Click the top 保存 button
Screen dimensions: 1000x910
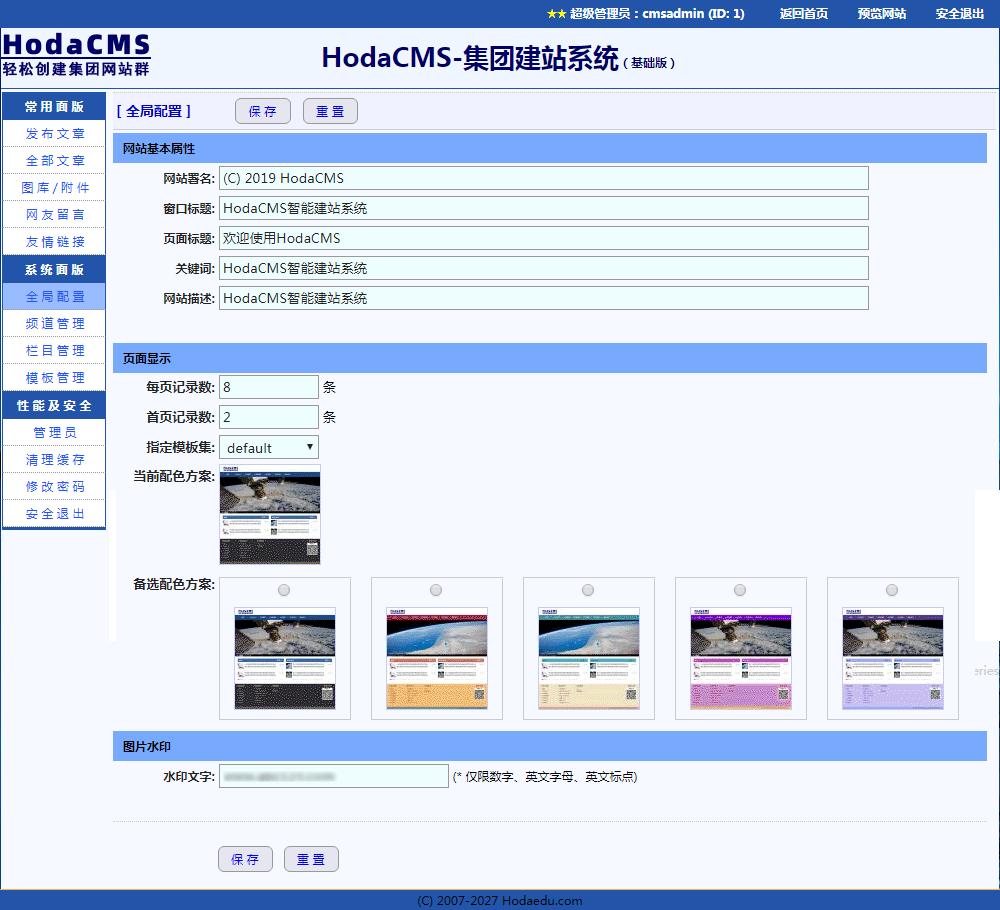click(263, 112)
